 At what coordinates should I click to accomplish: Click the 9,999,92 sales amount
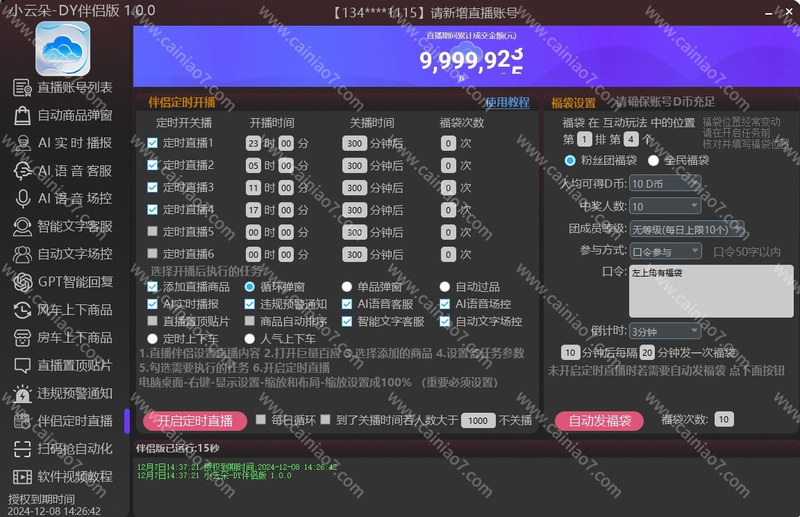470,60
